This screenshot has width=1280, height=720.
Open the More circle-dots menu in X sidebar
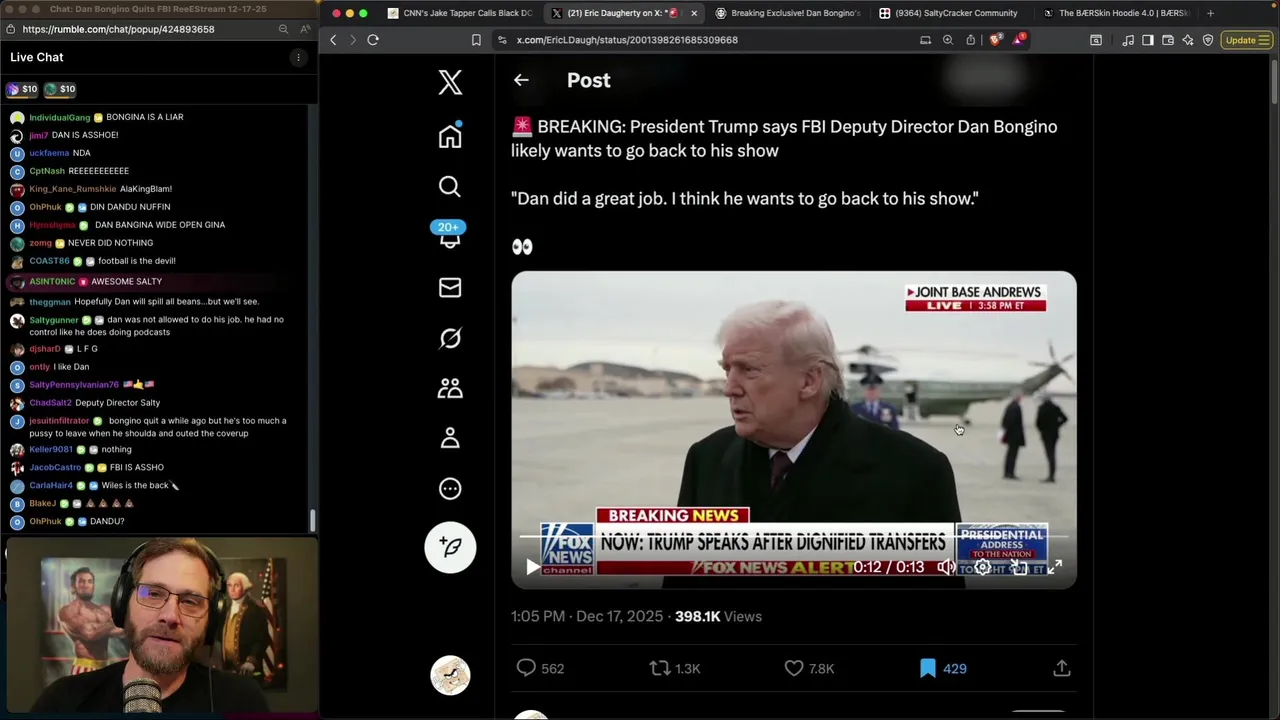pos(450,488)
